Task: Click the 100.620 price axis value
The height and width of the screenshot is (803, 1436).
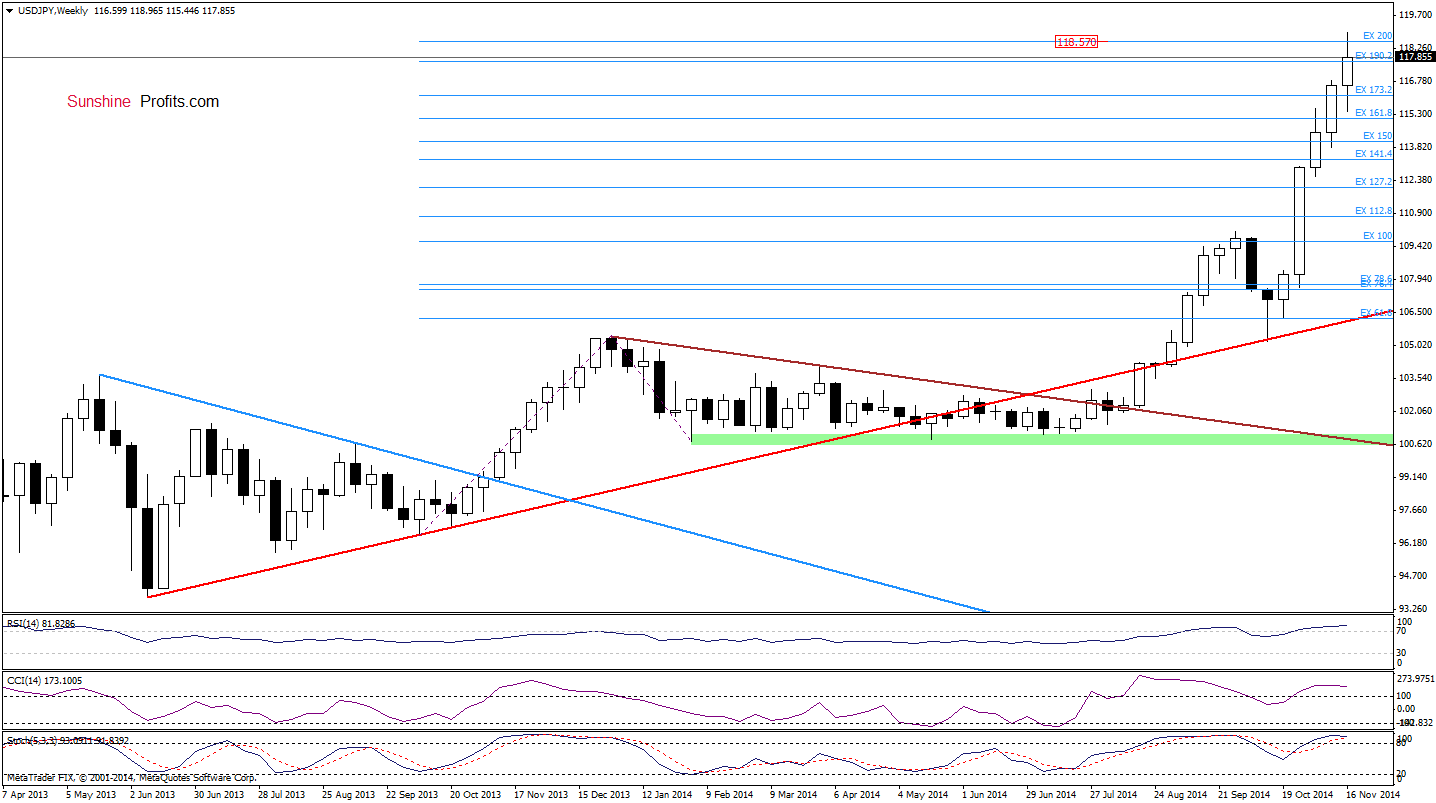Action: pyautogui.click(x=1416, y=444)
